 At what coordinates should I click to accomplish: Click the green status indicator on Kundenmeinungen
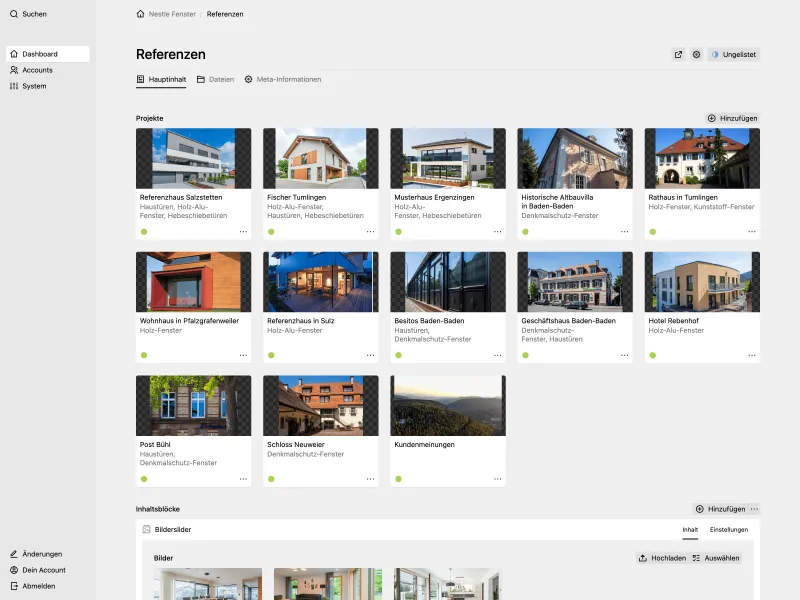pos(398,478)
